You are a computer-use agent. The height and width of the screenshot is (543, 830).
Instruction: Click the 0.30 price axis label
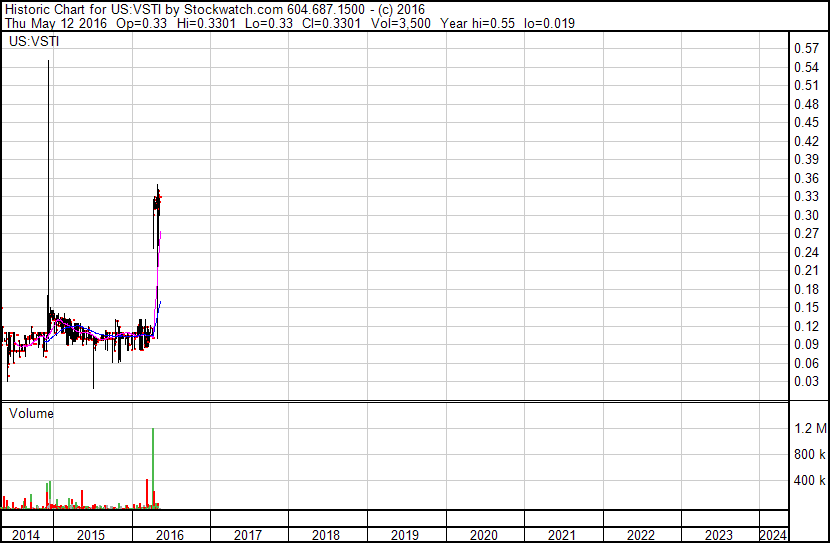(806, 215)
